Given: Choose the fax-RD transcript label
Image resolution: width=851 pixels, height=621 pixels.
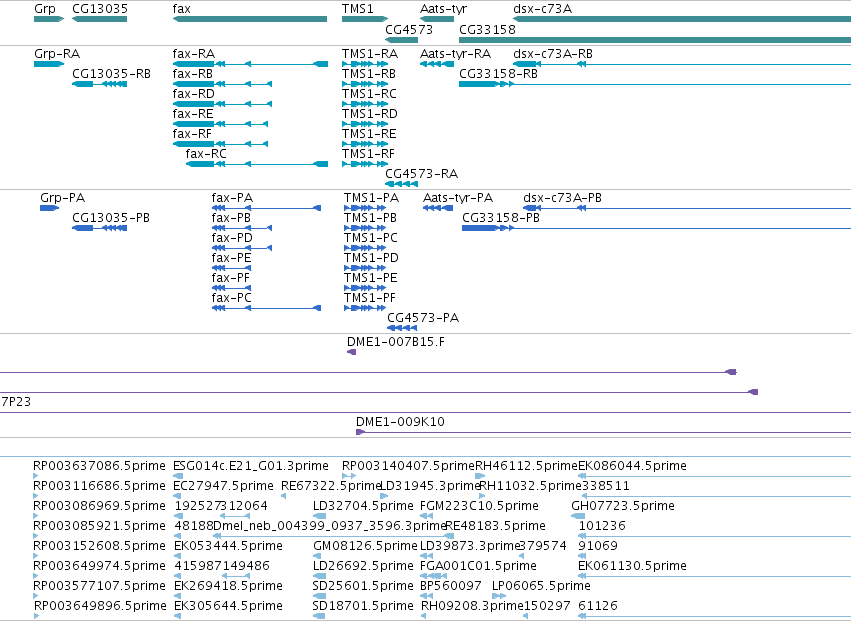Looking at the screenshot, I should (x=194, y=94).
